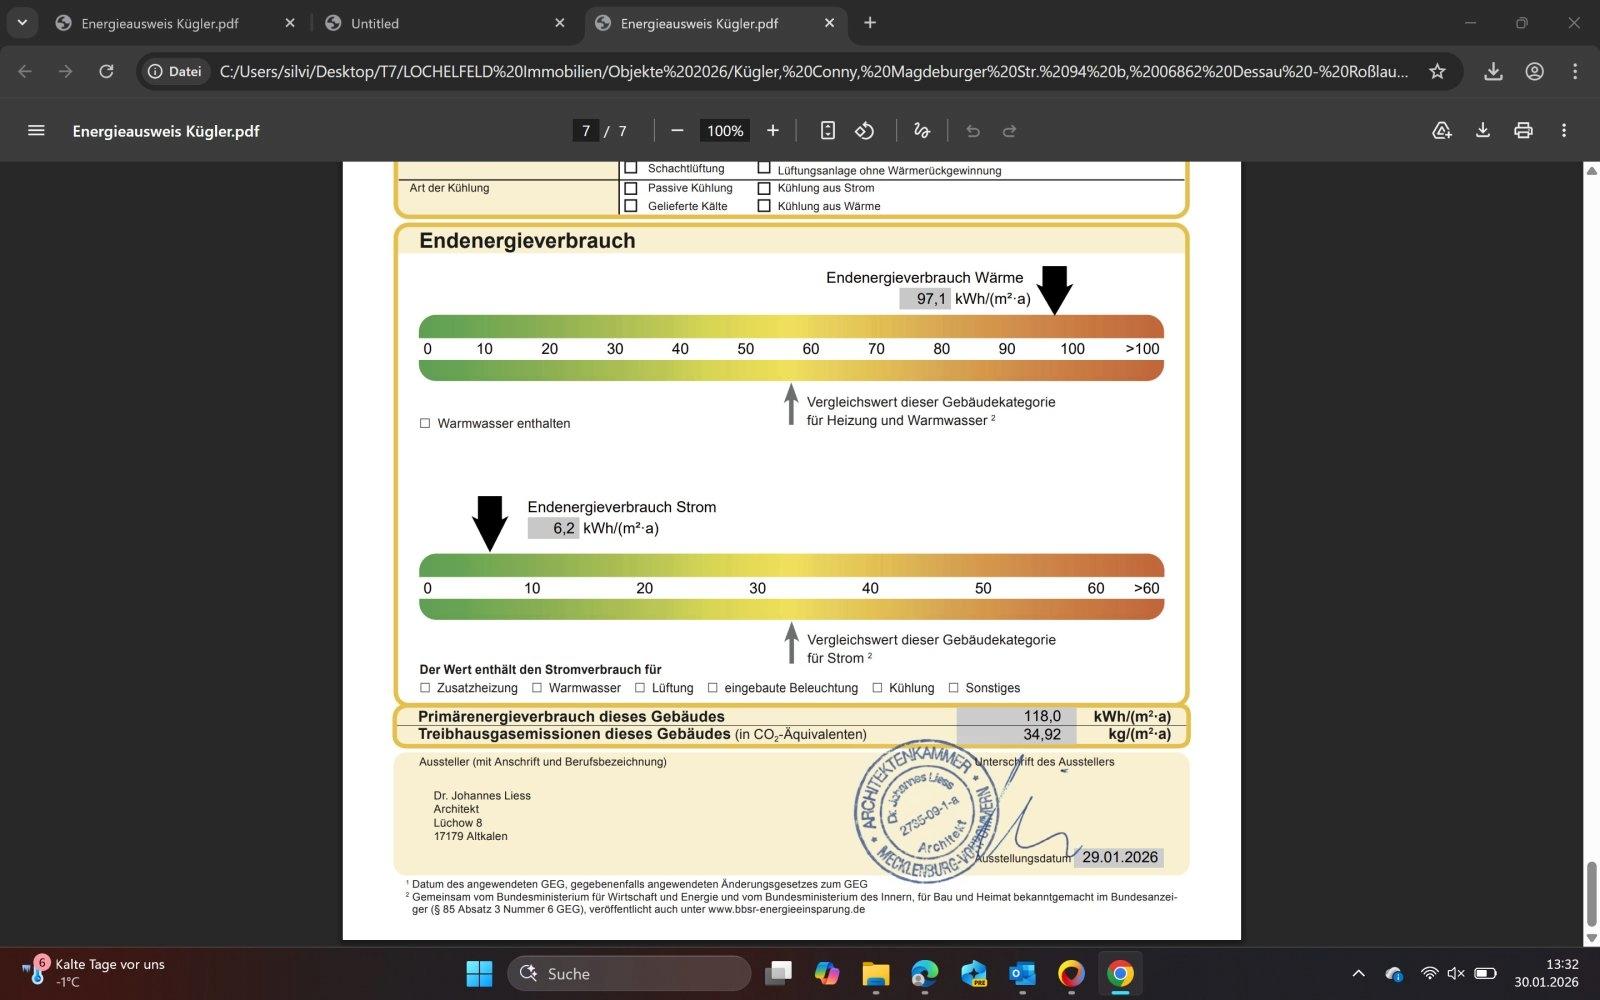Download the PDF from viewer toolbar

(x=1482, y=131)
